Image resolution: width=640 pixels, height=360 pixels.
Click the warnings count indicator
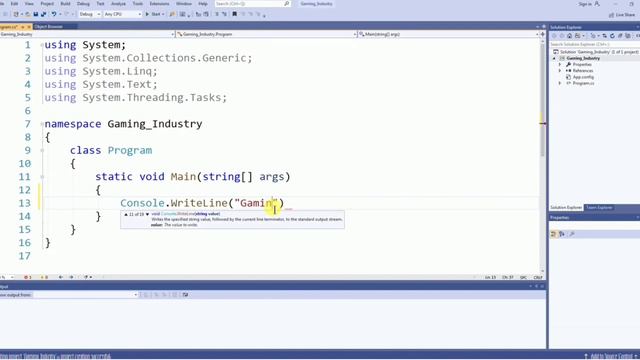click(x=44, y=278)
